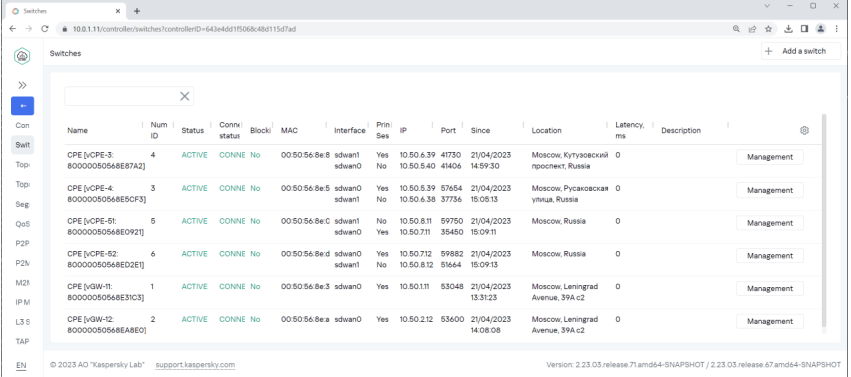Open TAP section in sidebar
Viewport: 851px width, 377px height.
point(22,341)
